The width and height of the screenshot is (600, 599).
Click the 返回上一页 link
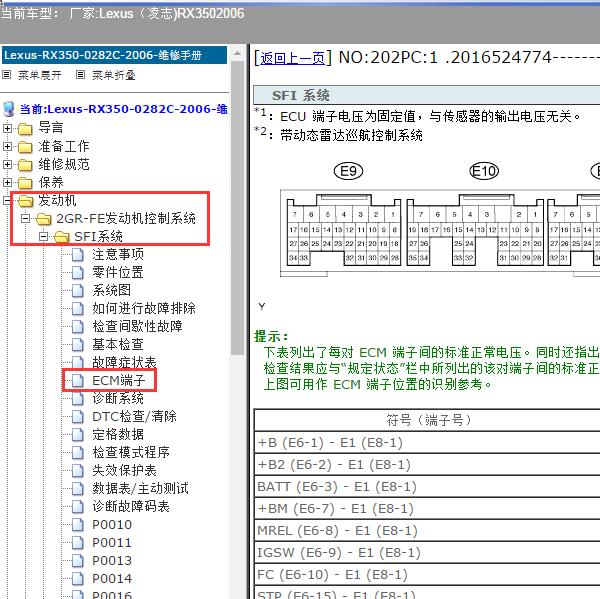click(x=292, y=58)
